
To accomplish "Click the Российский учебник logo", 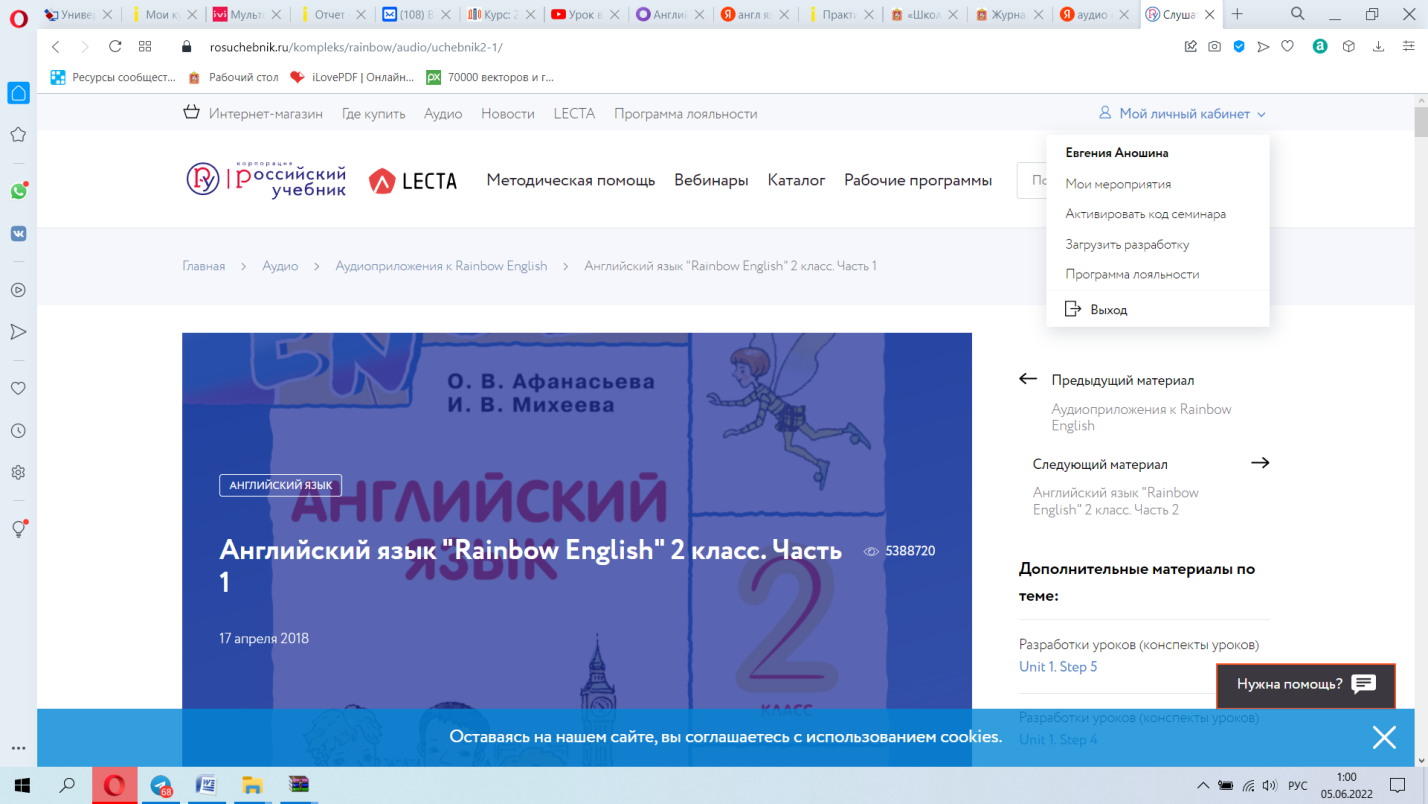I will (x=266, y=180).
